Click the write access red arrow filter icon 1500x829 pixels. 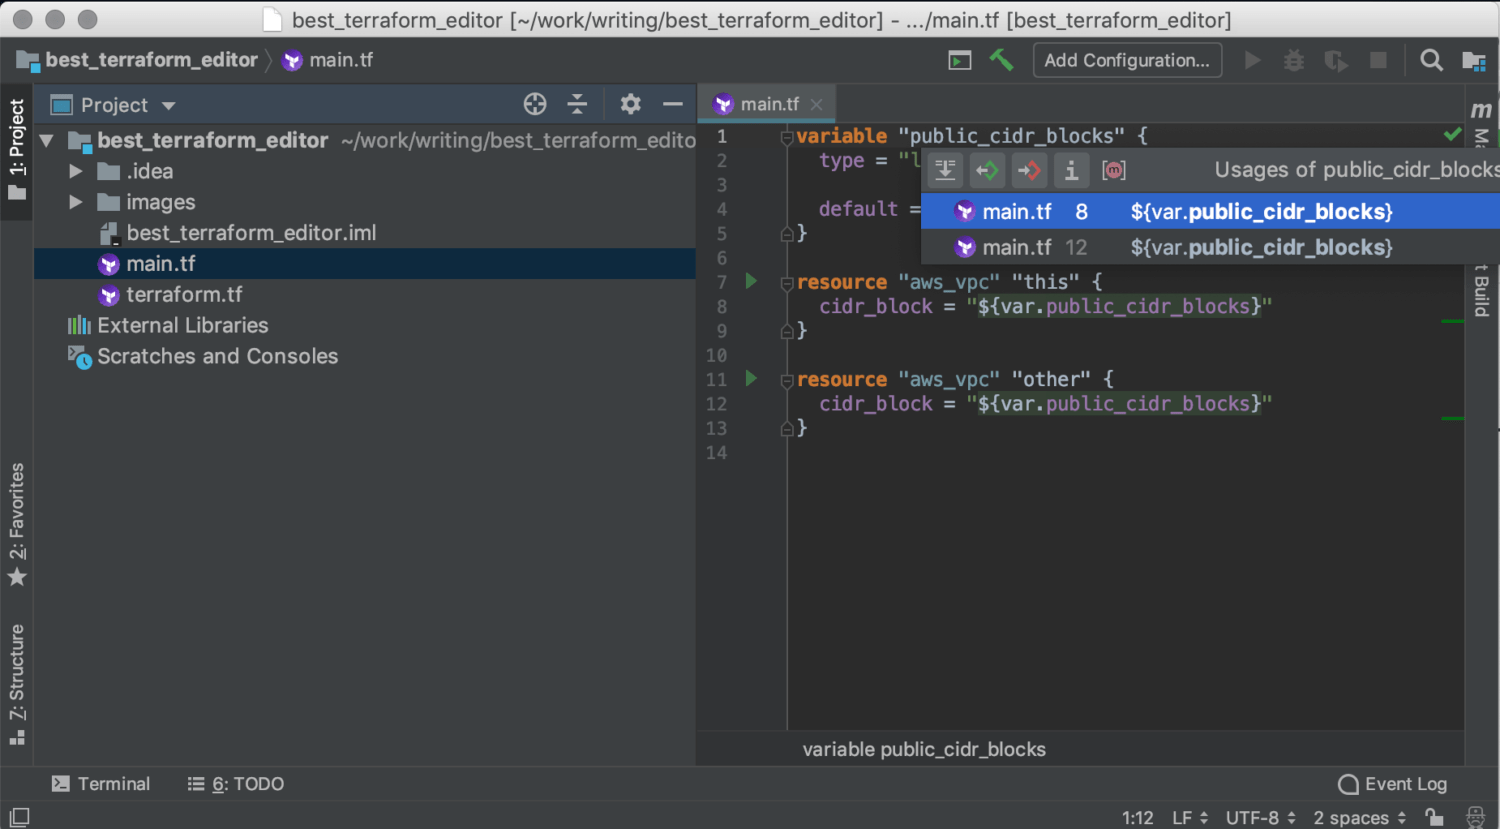1029,170
